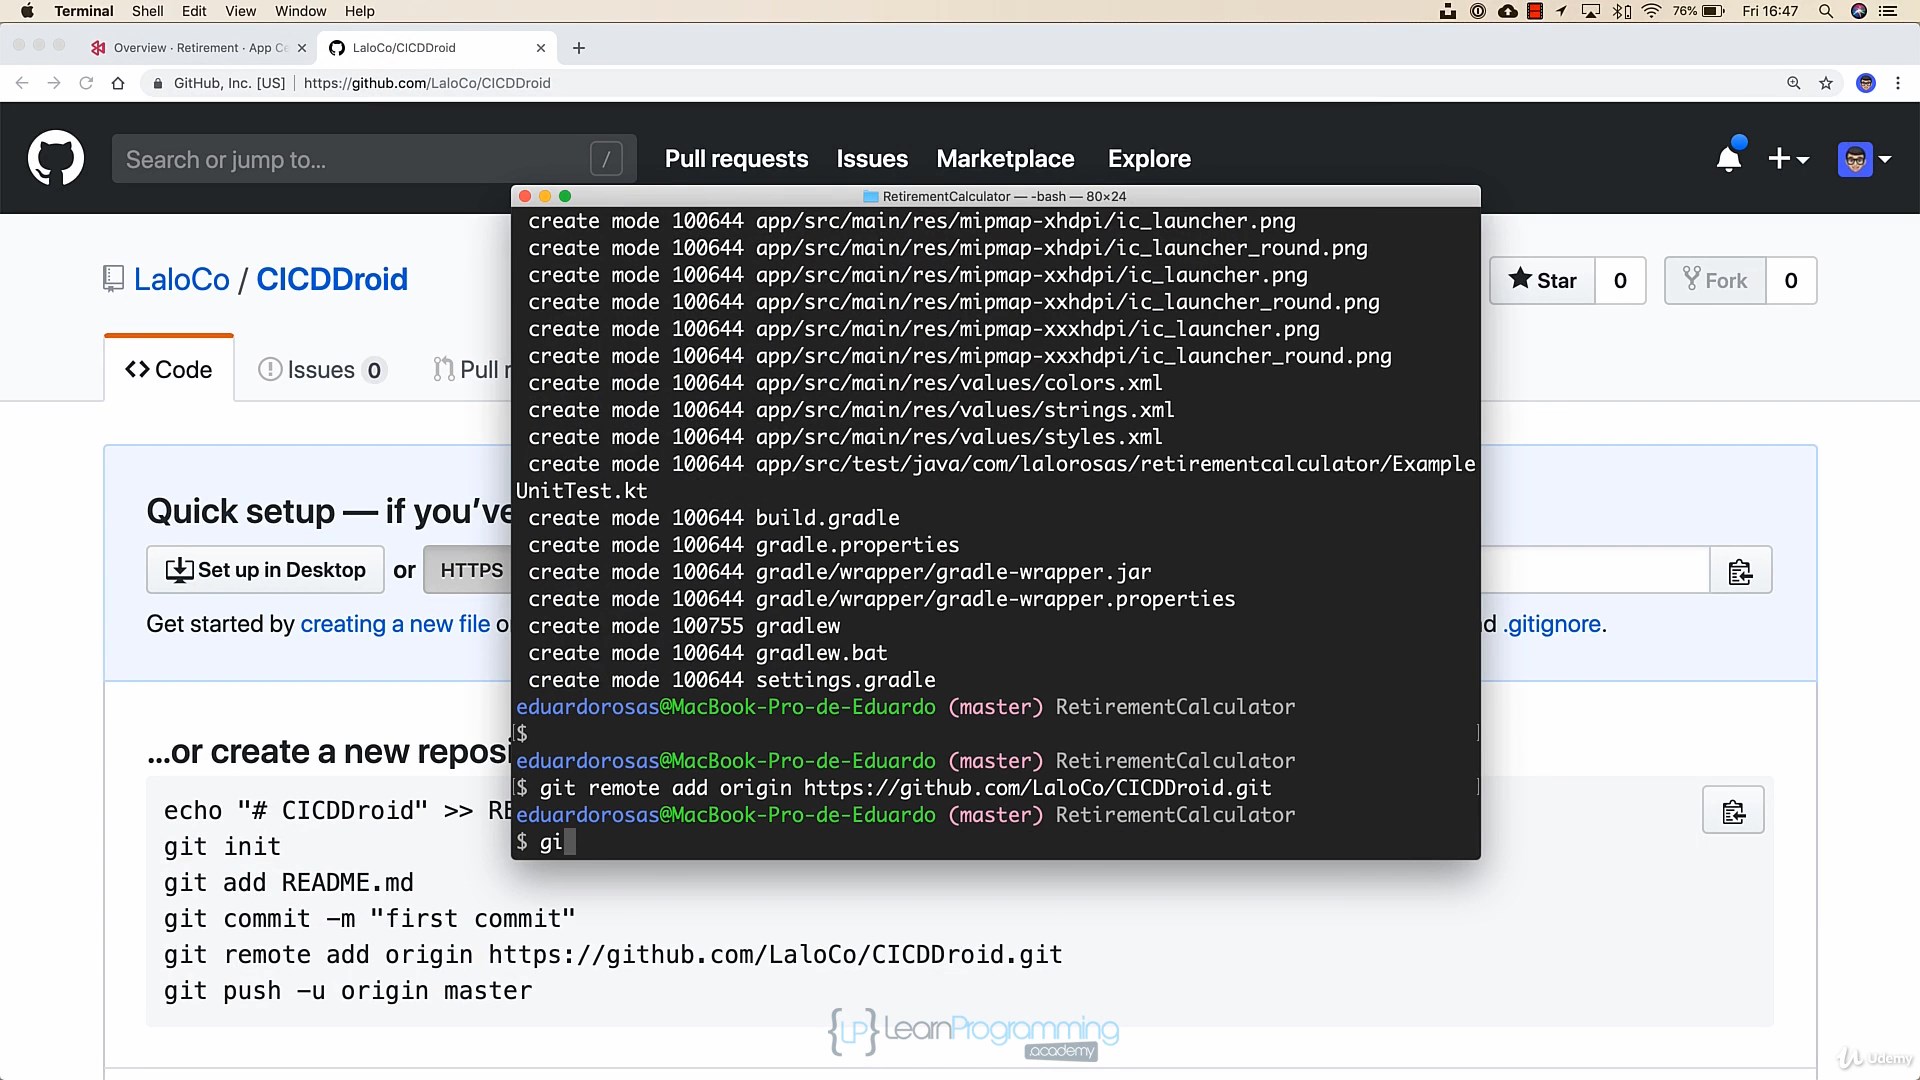The height and width of the screenshot is (1080, 1920).
Task: Open the star count of 0
Action: tap(1620, 281)
